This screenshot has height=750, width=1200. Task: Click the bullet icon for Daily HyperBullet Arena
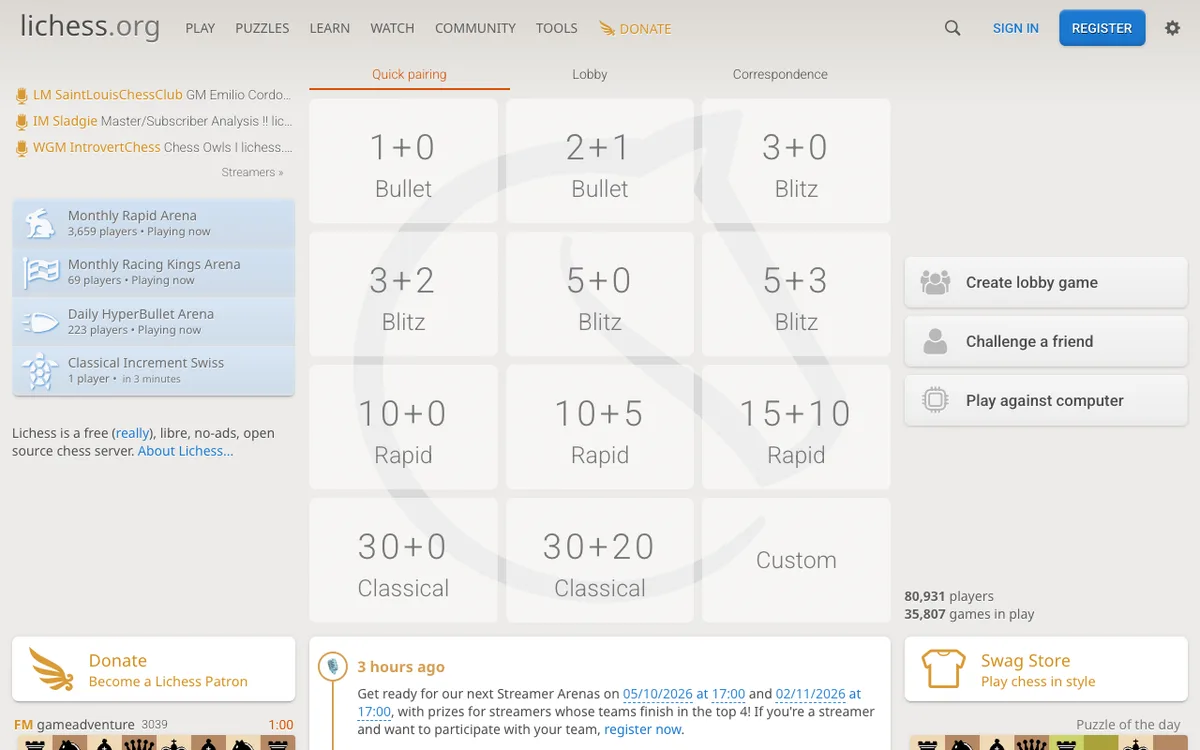[x=40, y=321]
